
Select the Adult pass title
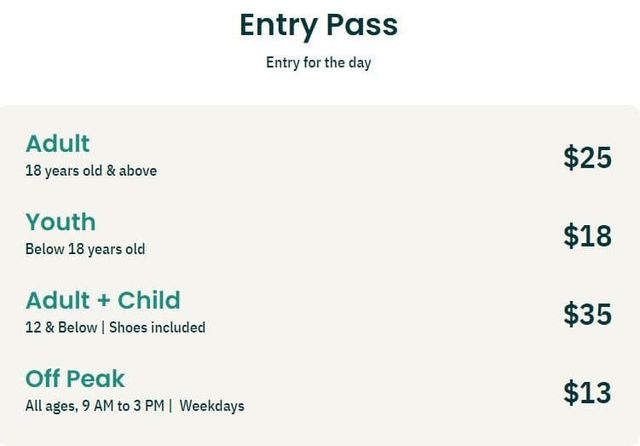(57, 143)
